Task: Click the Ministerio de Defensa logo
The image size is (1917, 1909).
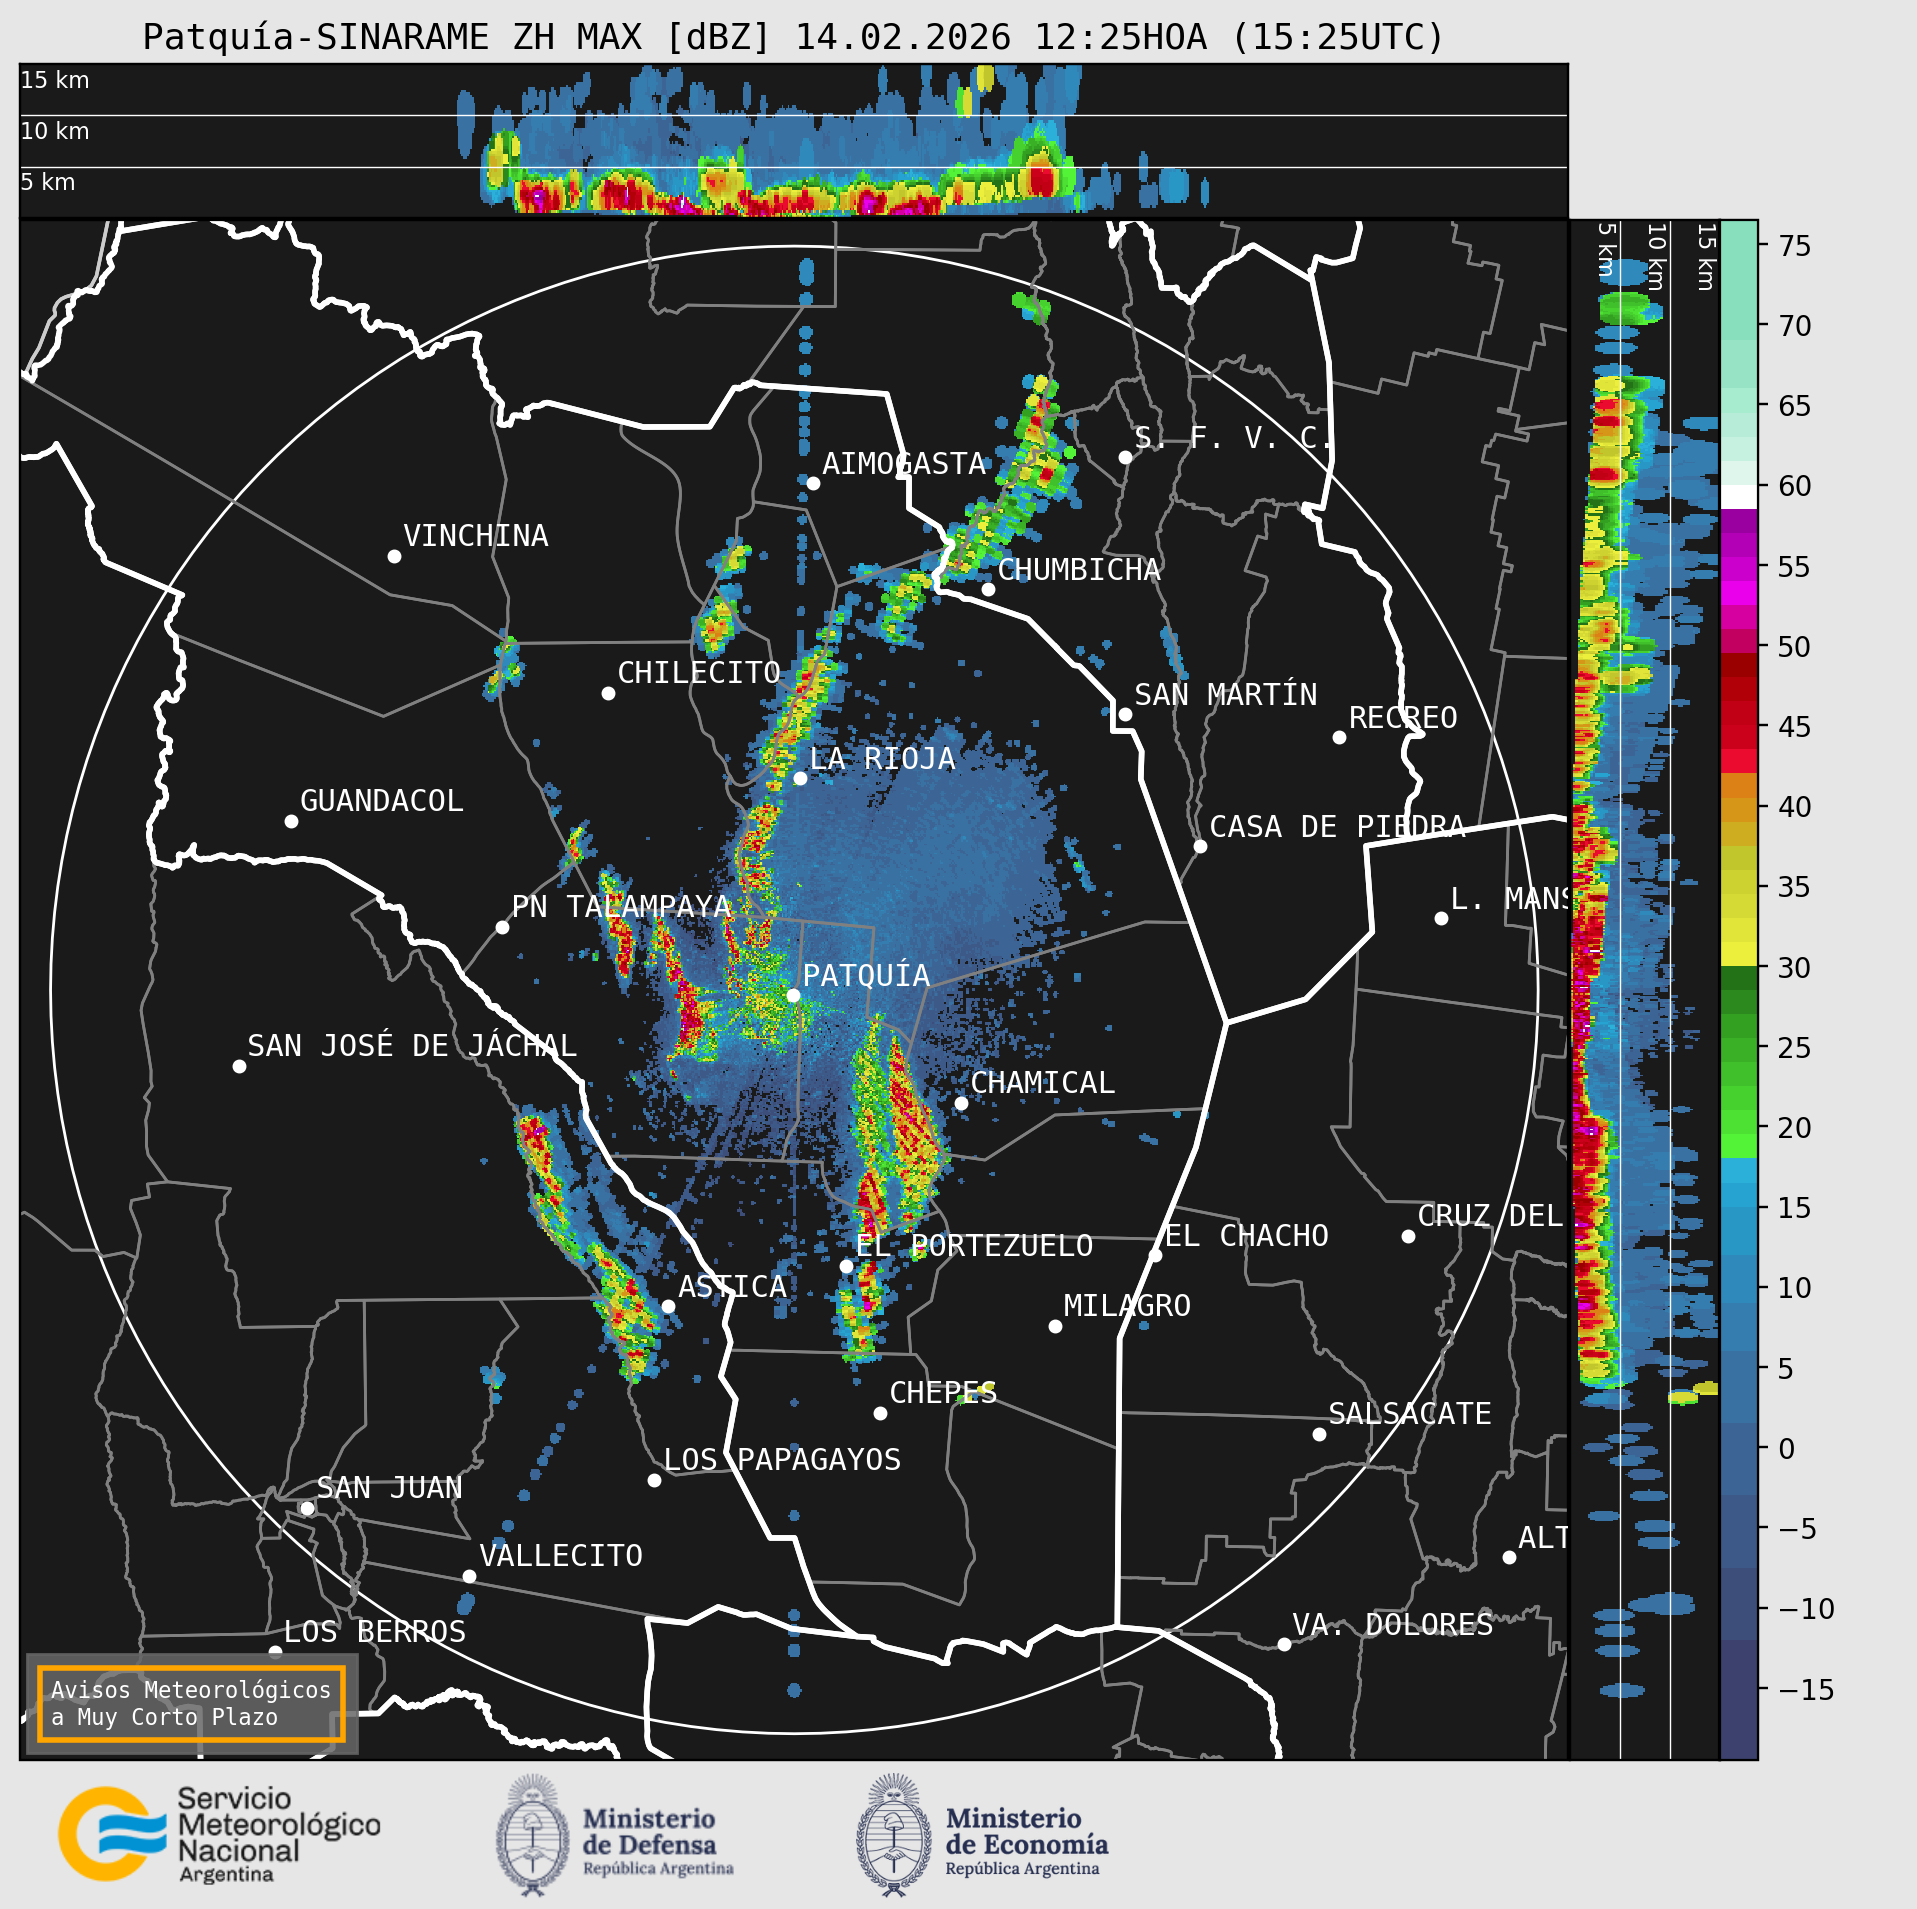Action: (x=615, y=1835)
